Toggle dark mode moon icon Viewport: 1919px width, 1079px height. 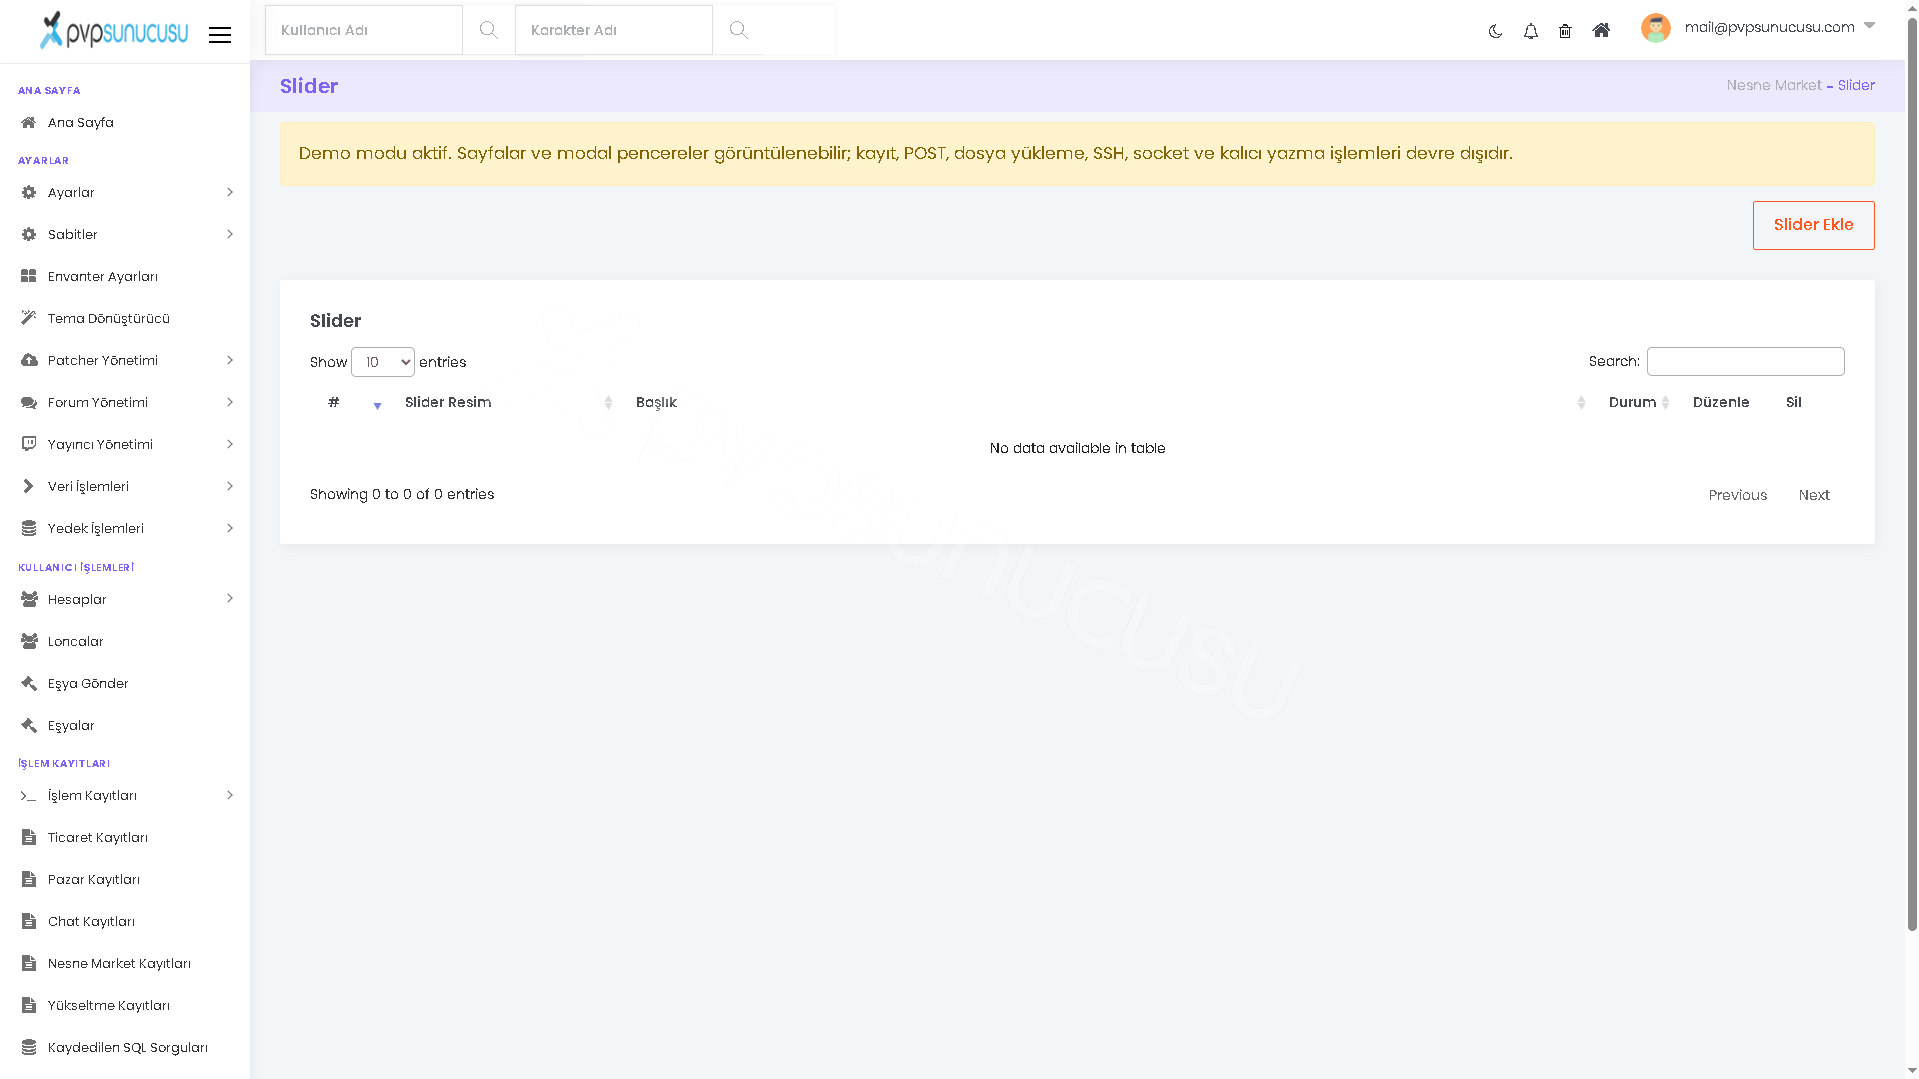point(1495,31)
